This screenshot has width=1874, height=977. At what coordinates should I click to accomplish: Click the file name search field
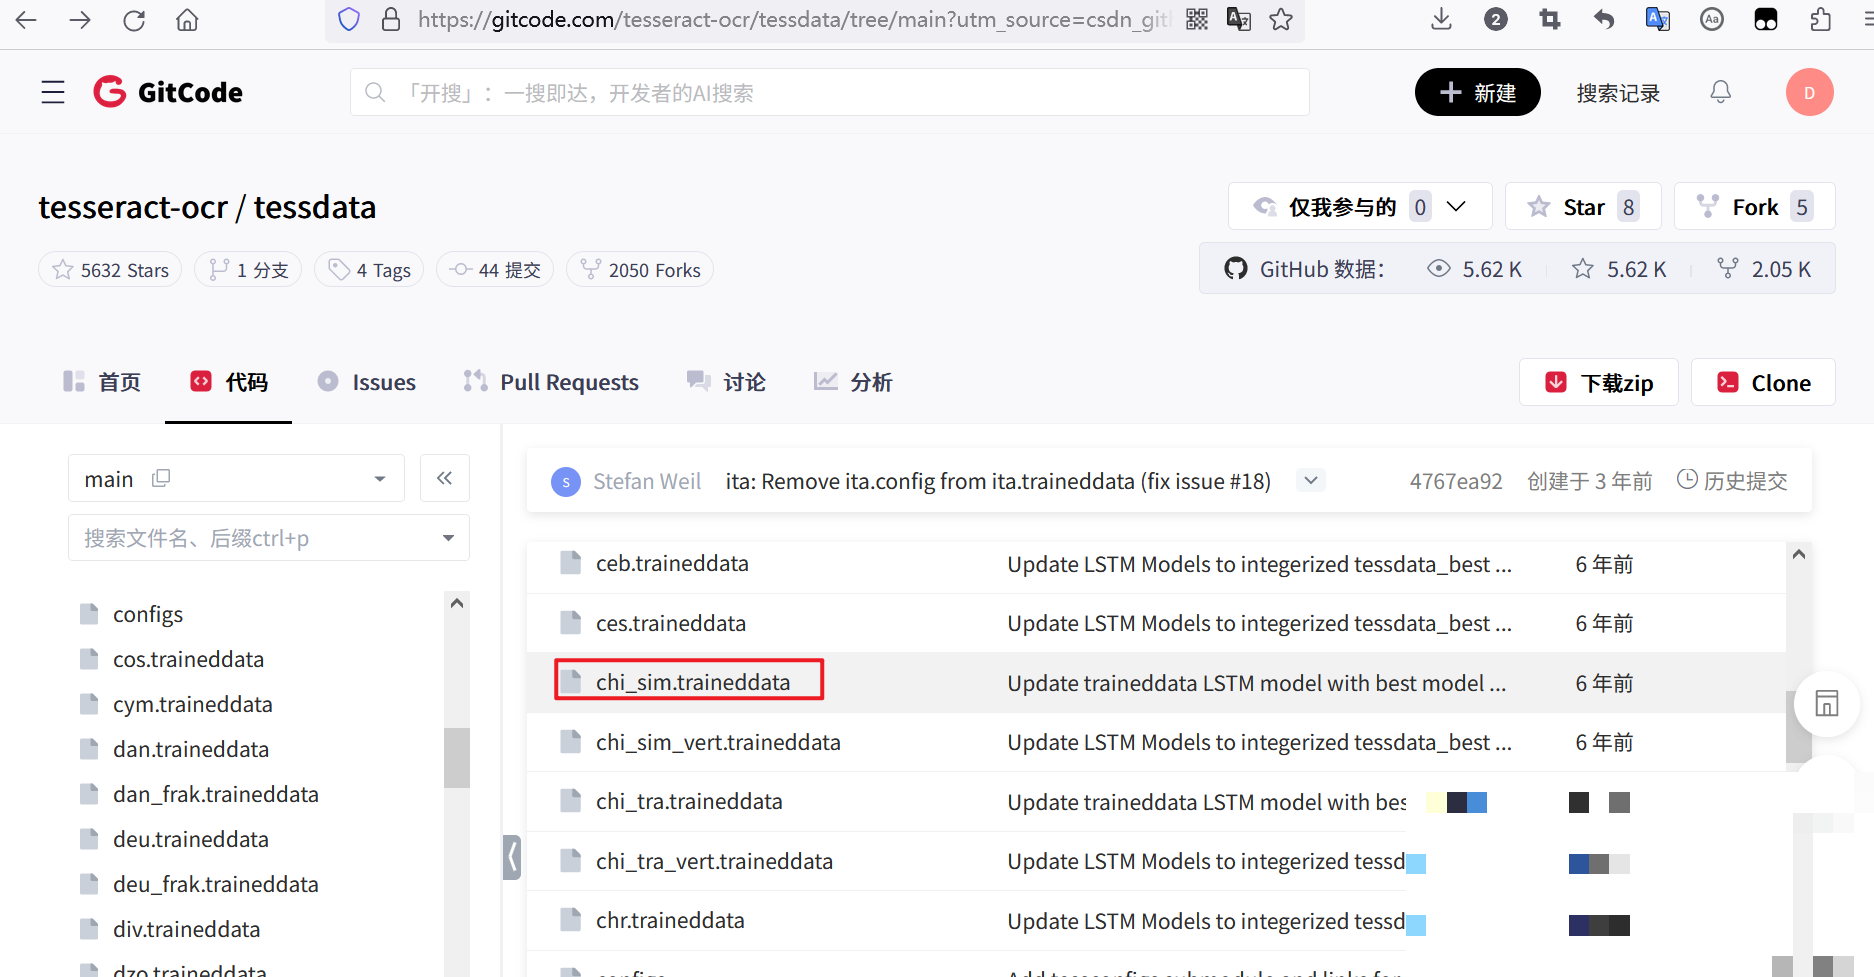[x=255, y=538]
